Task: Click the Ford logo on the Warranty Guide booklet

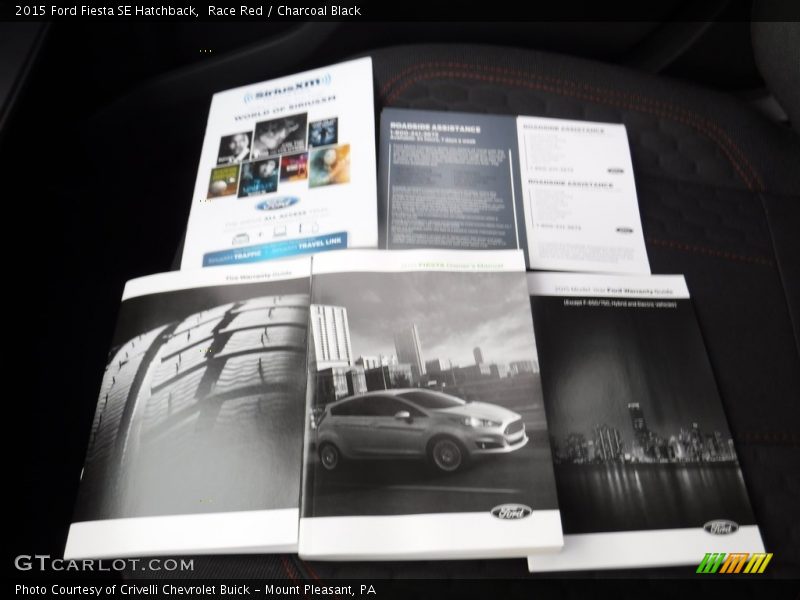Action: coord(720,527)
